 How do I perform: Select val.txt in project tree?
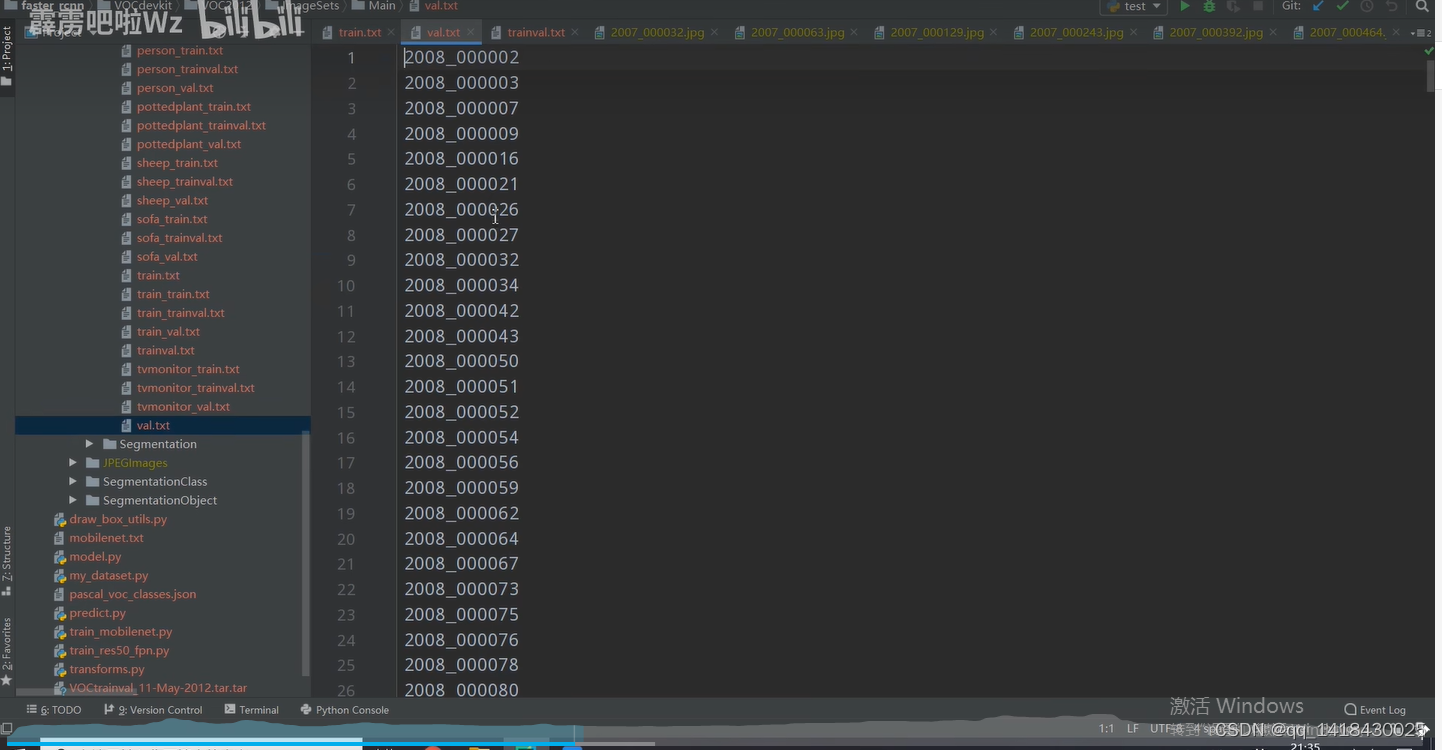click(x=153, y=425)
